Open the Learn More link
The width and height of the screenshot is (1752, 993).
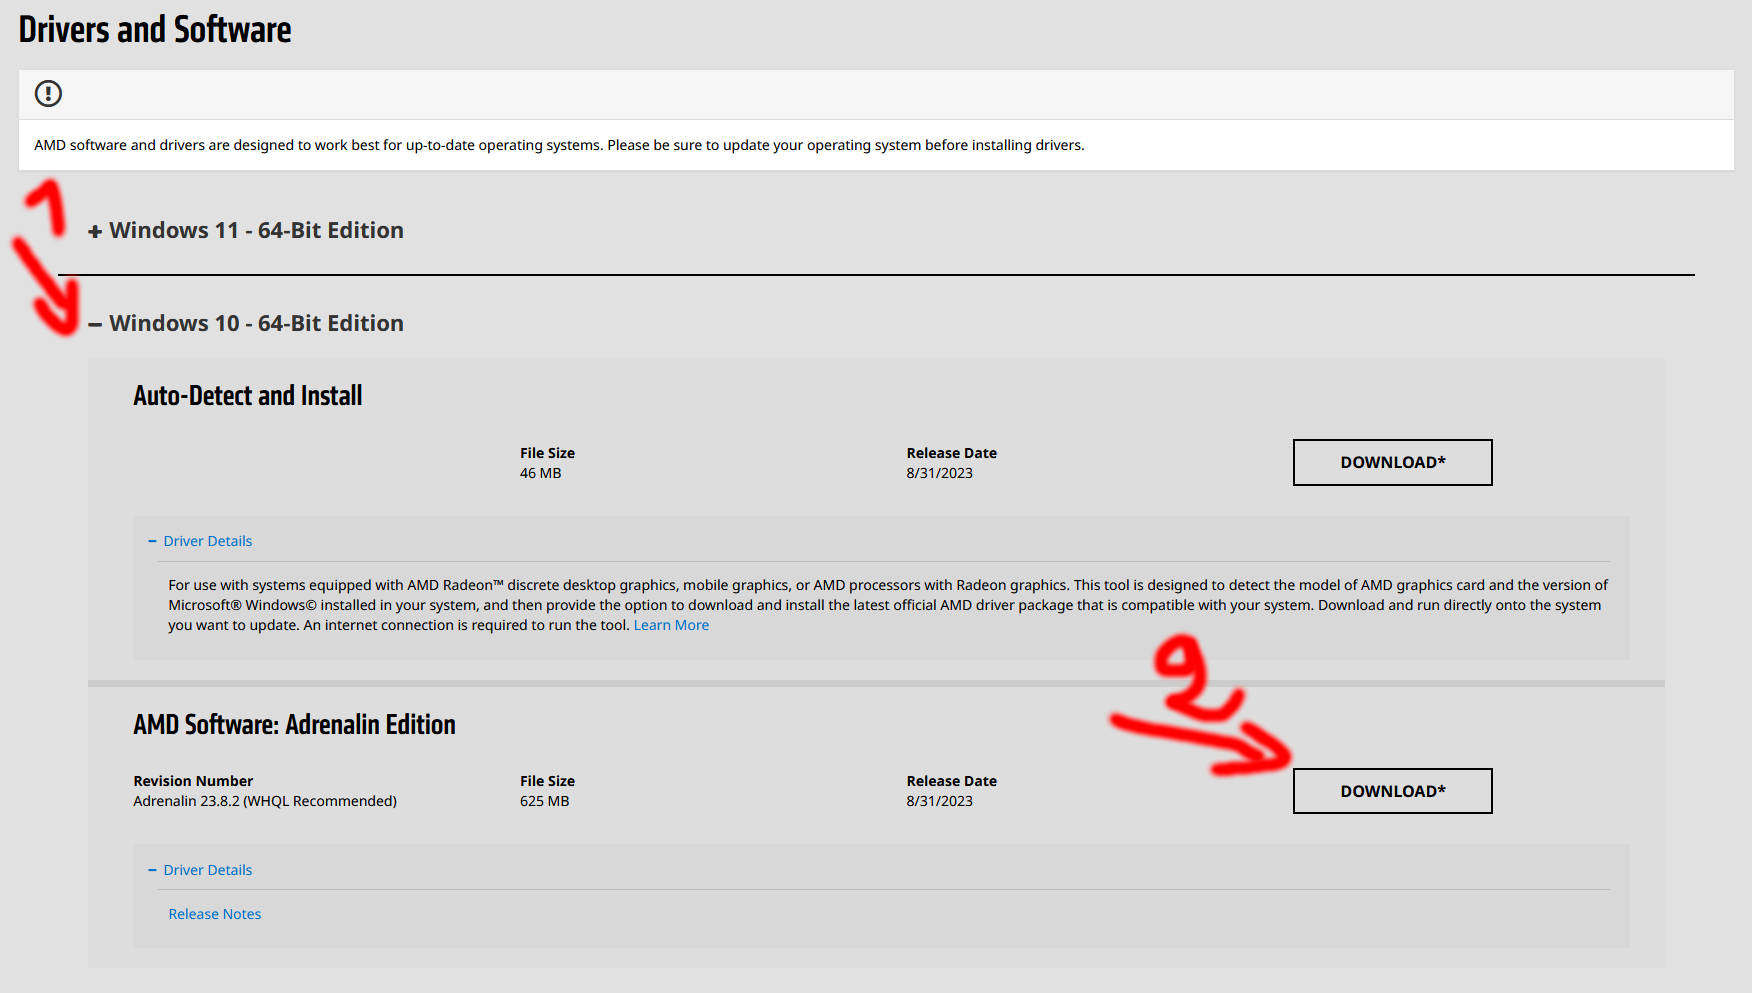point(671,624)
